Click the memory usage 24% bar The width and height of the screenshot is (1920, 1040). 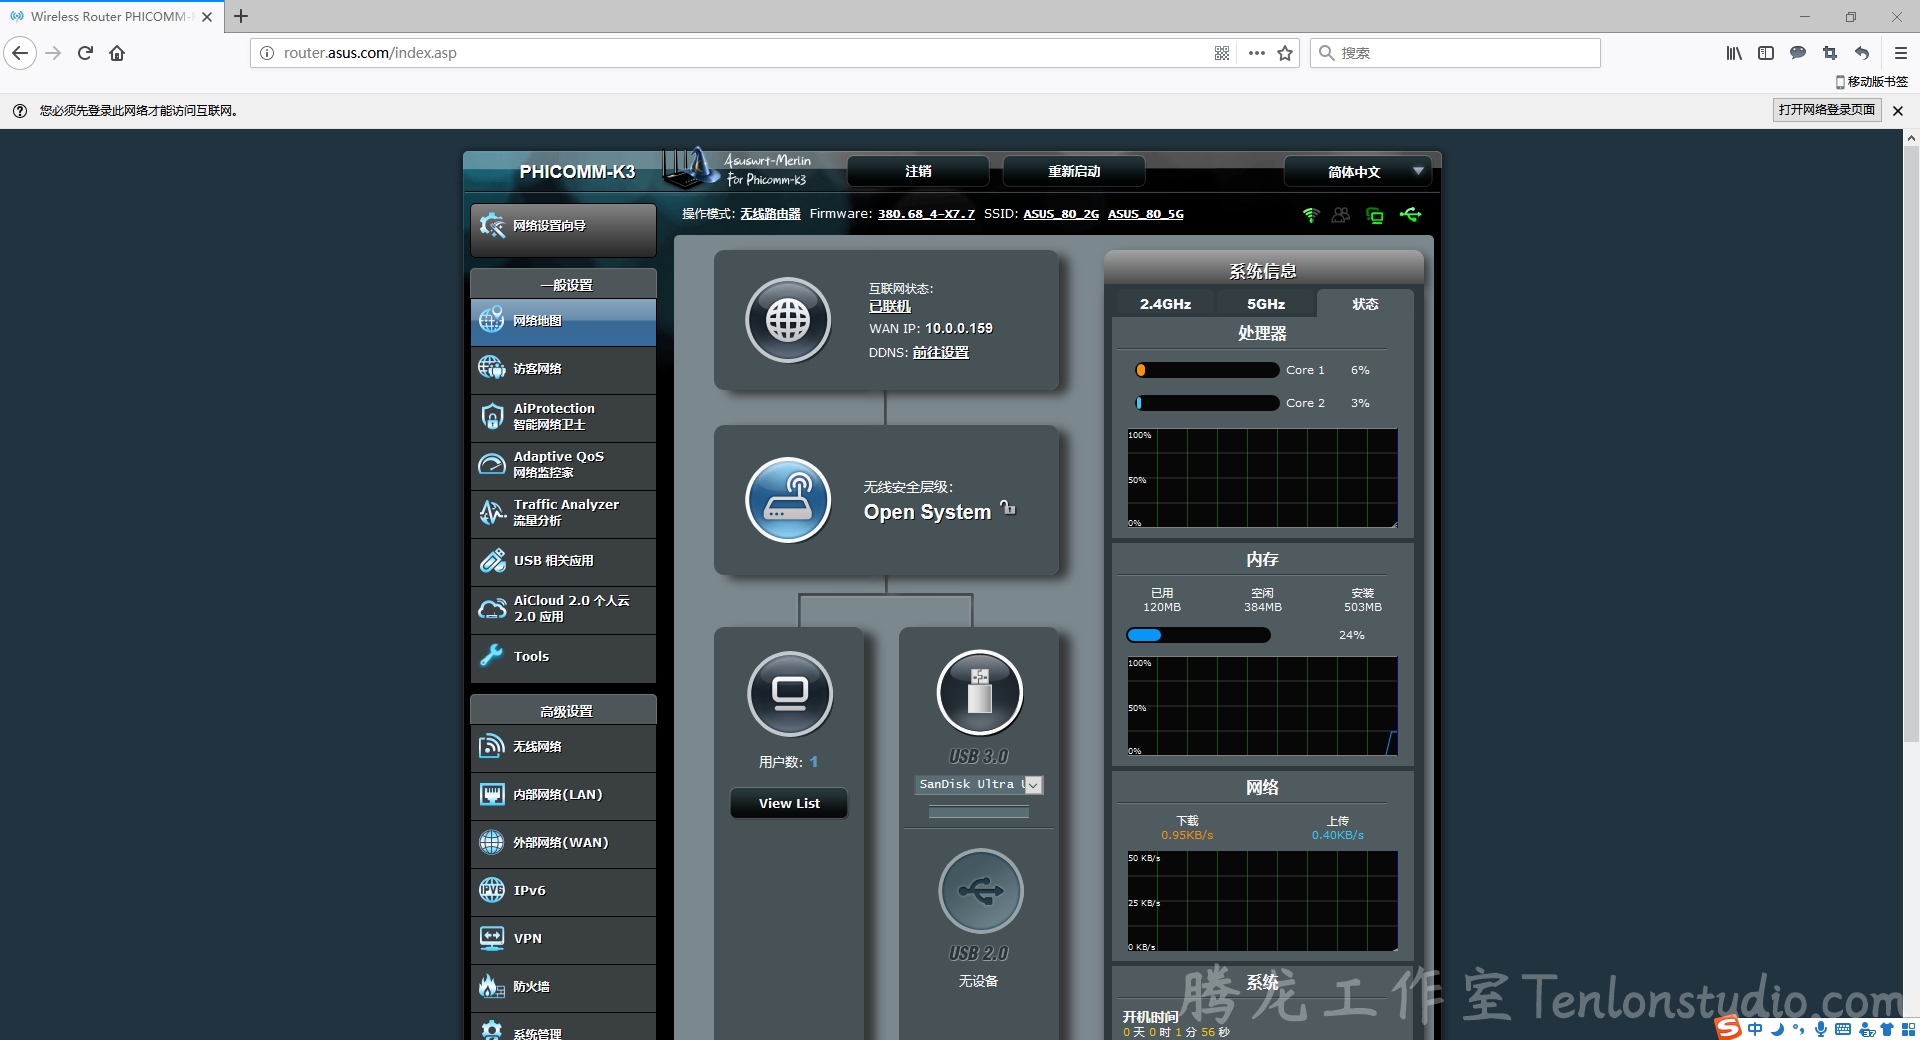point(1198,635)
